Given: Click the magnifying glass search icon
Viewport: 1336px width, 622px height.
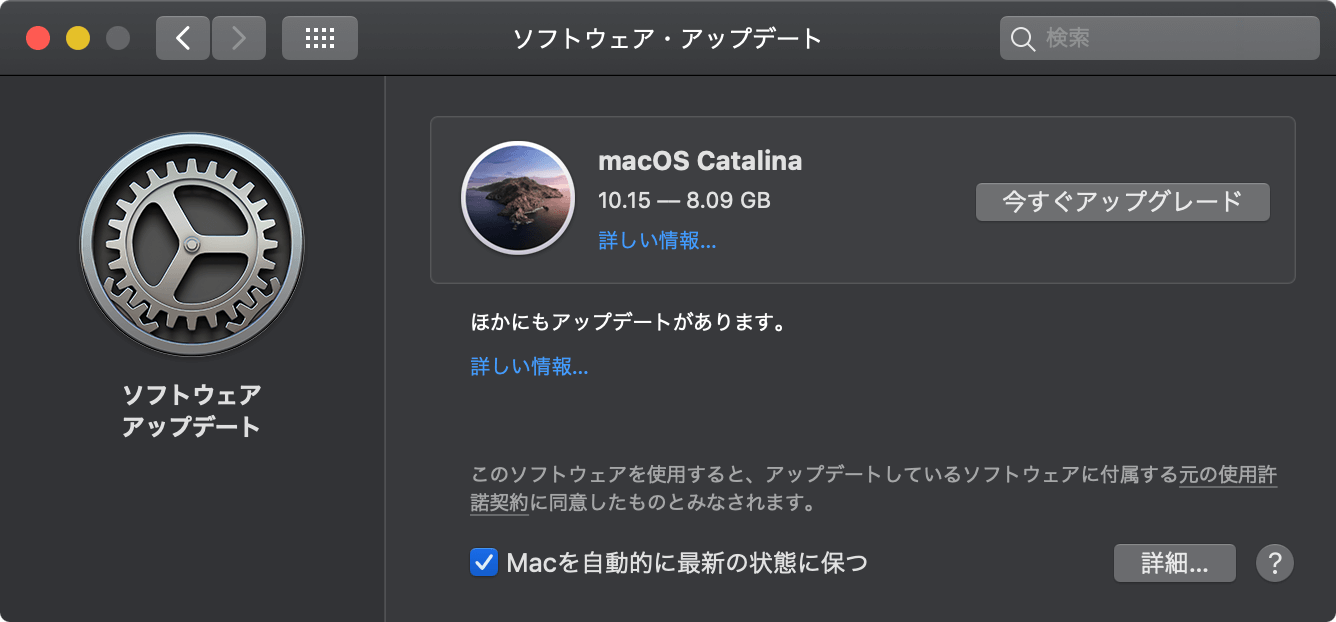Looking at the screenshot, I should coord(1023,39).
